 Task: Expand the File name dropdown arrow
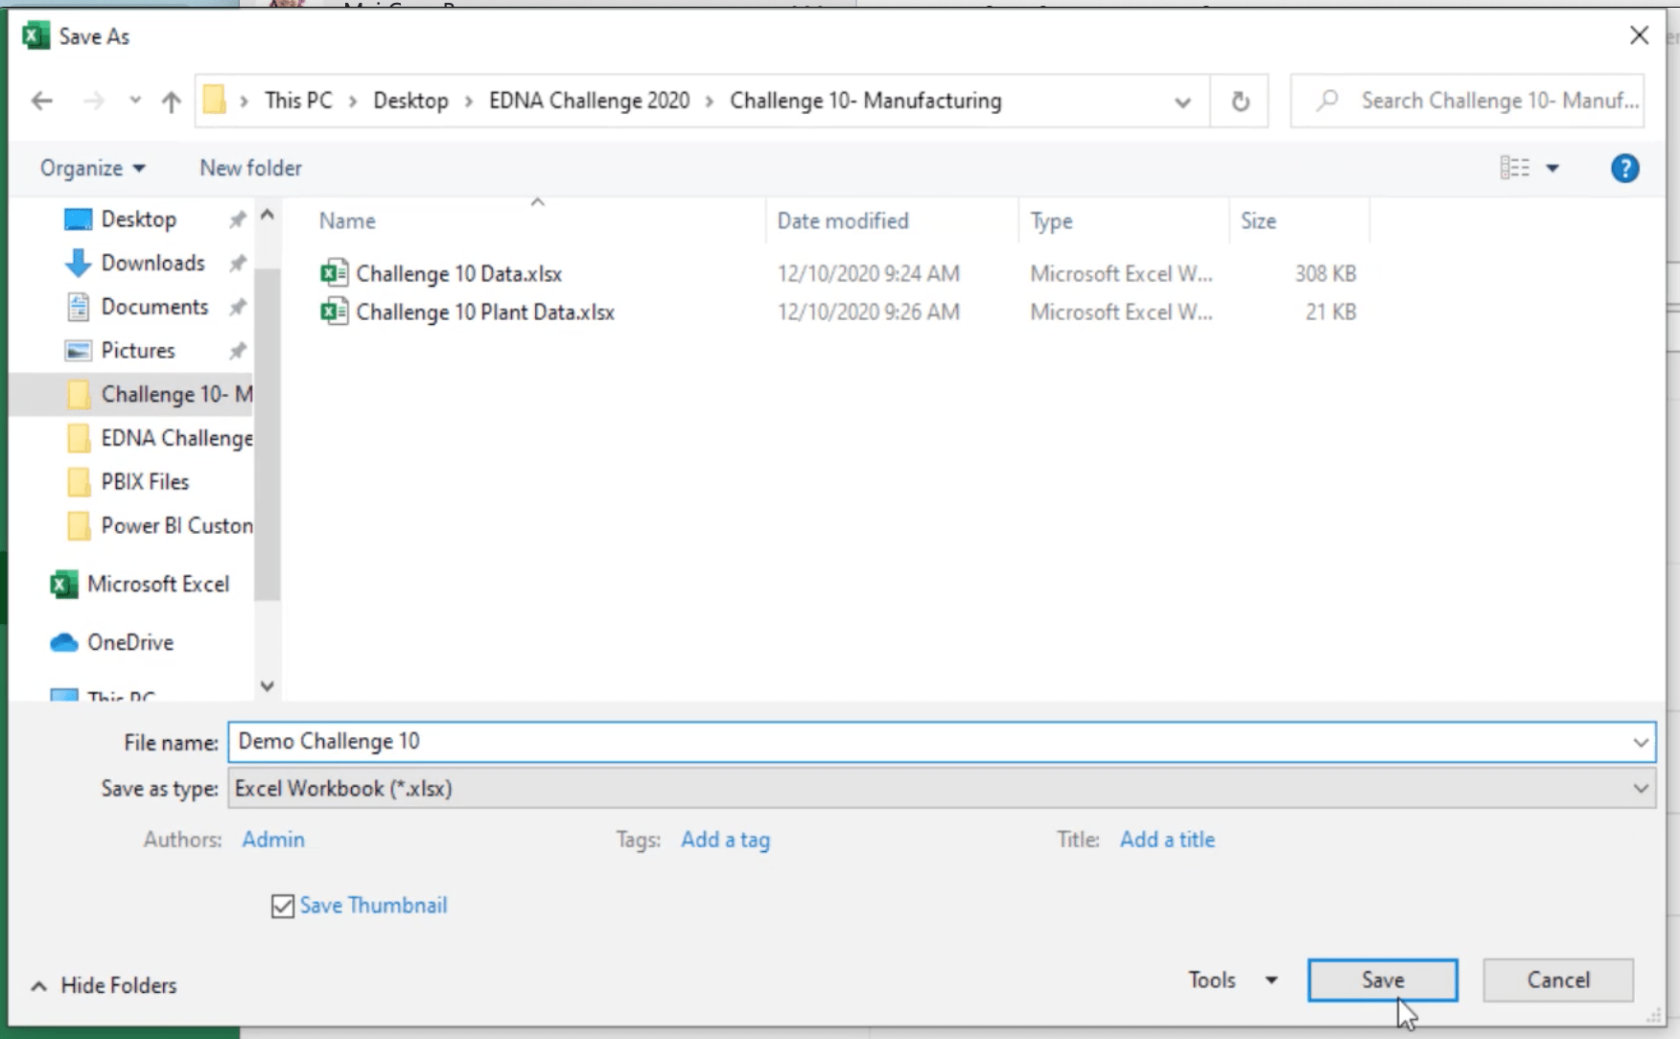pyautogui.click(x=1641, y=743)
